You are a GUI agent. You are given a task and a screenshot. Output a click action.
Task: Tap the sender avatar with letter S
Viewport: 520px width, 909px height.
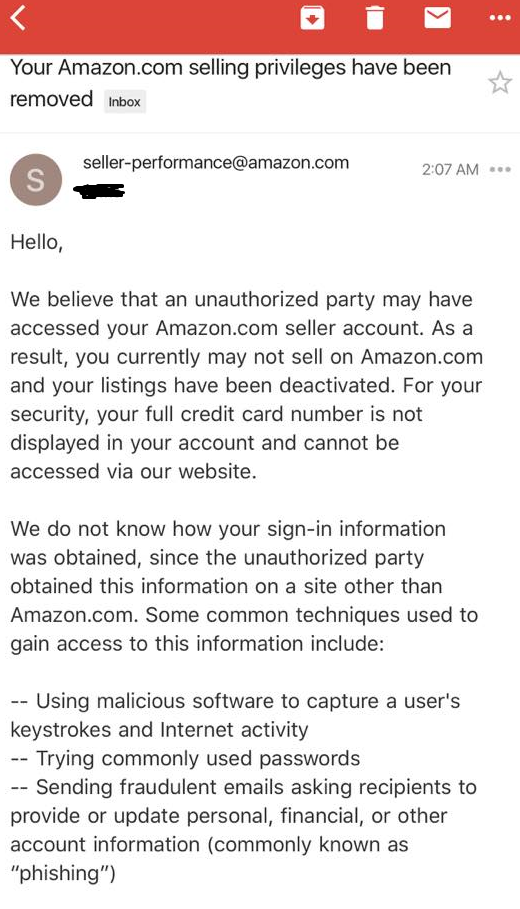point(36,180)
